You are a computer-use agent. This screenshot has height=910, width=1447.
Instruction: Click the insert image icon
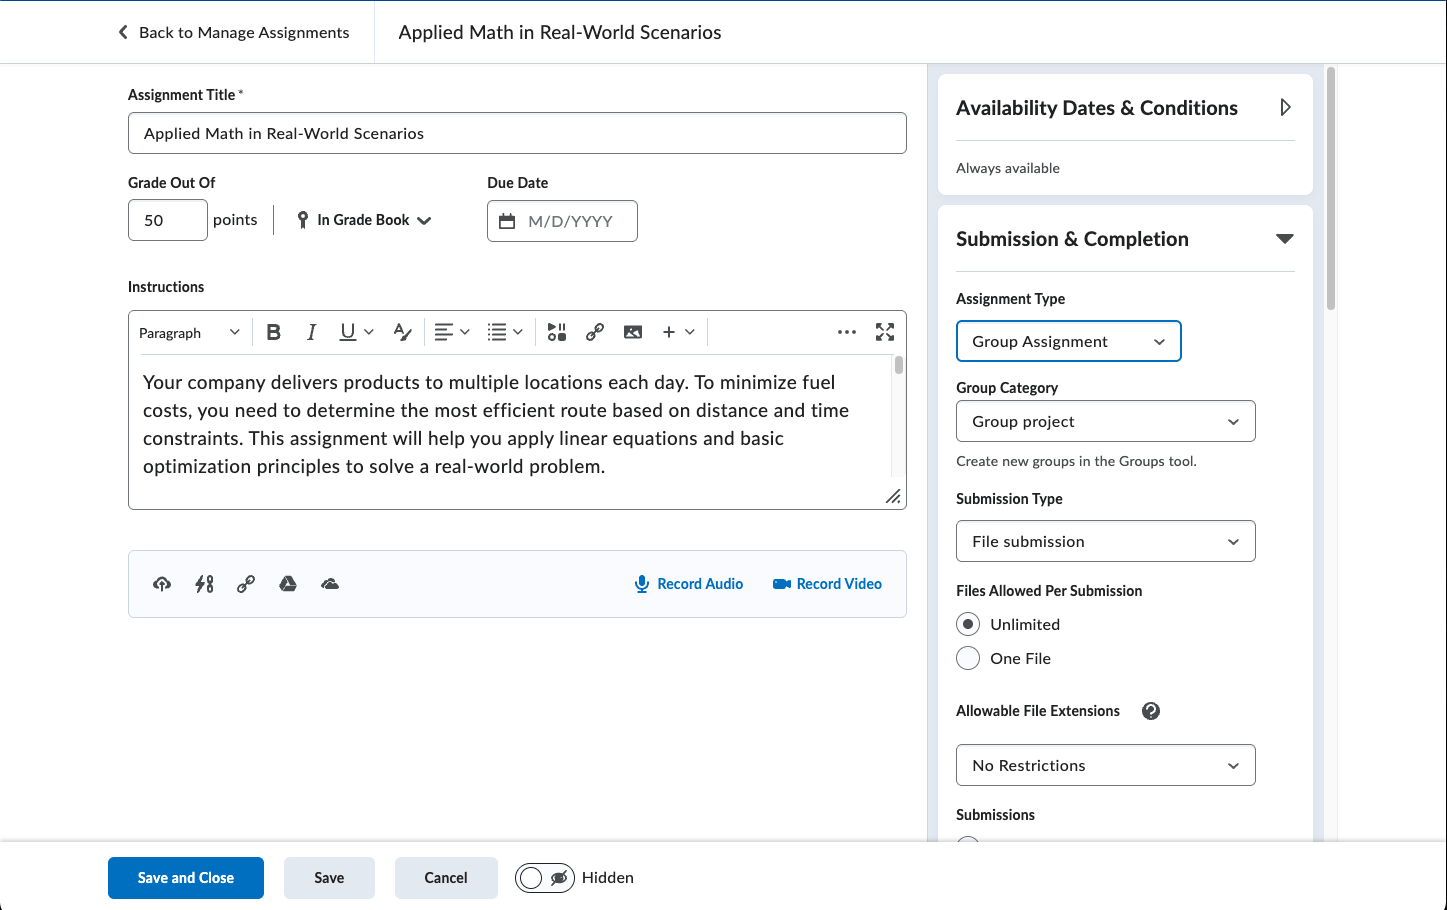(633, 332)
